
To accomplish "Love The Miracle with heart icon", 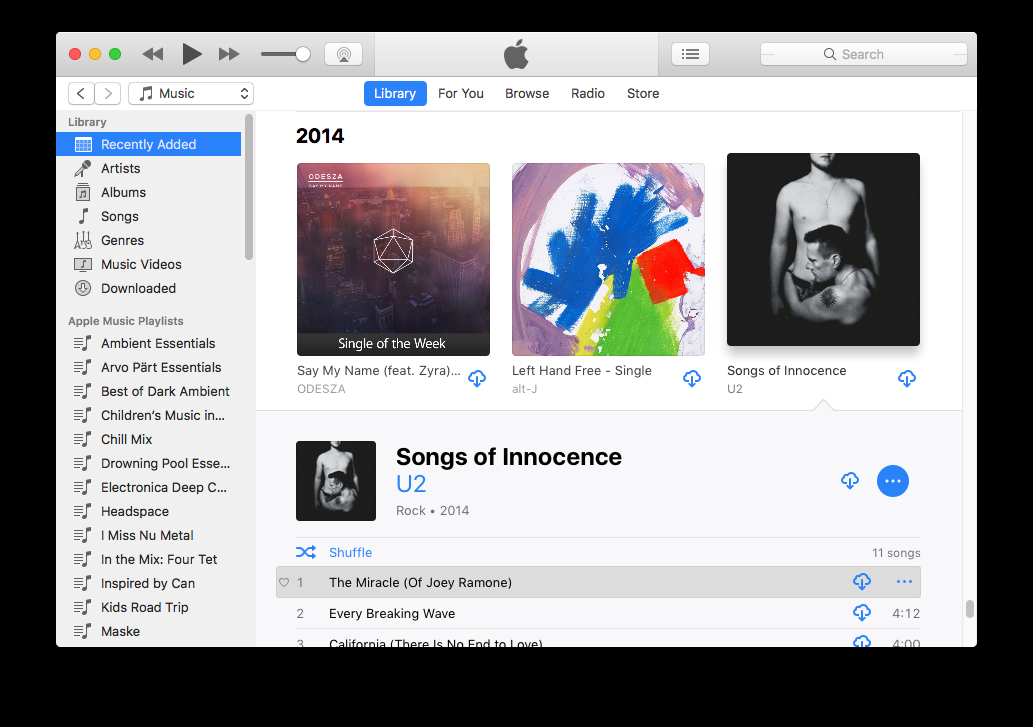I will (284, 583).
